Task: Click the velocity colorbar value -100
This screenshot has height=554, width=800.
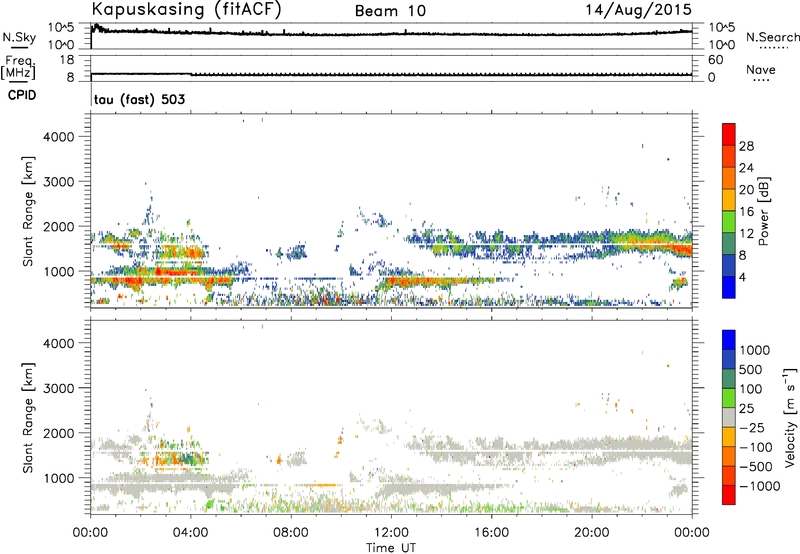Action: point(756,447)
